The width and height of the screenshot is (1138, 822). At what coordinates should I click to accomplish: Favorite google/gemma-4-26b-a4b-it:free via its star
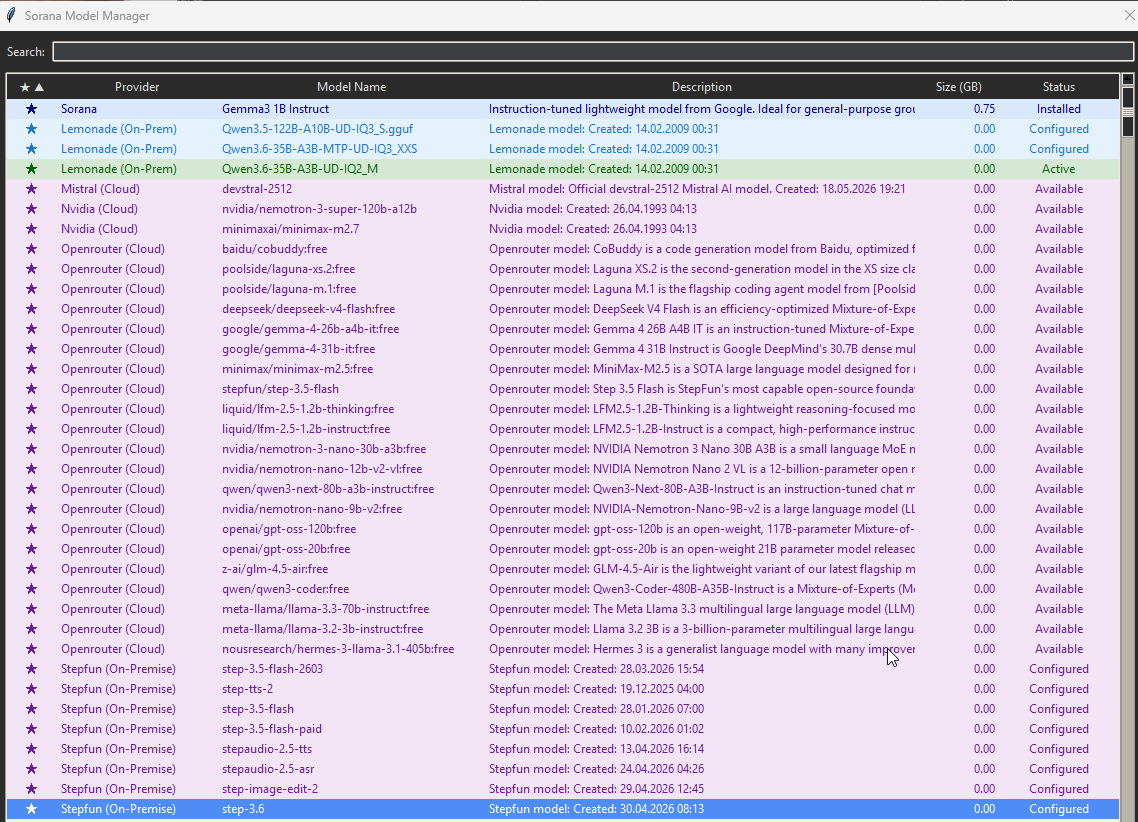pos(31,329)
